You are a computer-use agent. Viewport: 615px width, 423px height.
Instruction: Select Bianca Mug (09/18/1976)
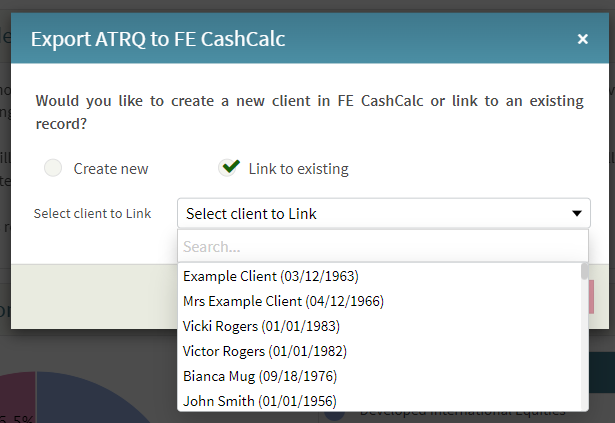379,376
